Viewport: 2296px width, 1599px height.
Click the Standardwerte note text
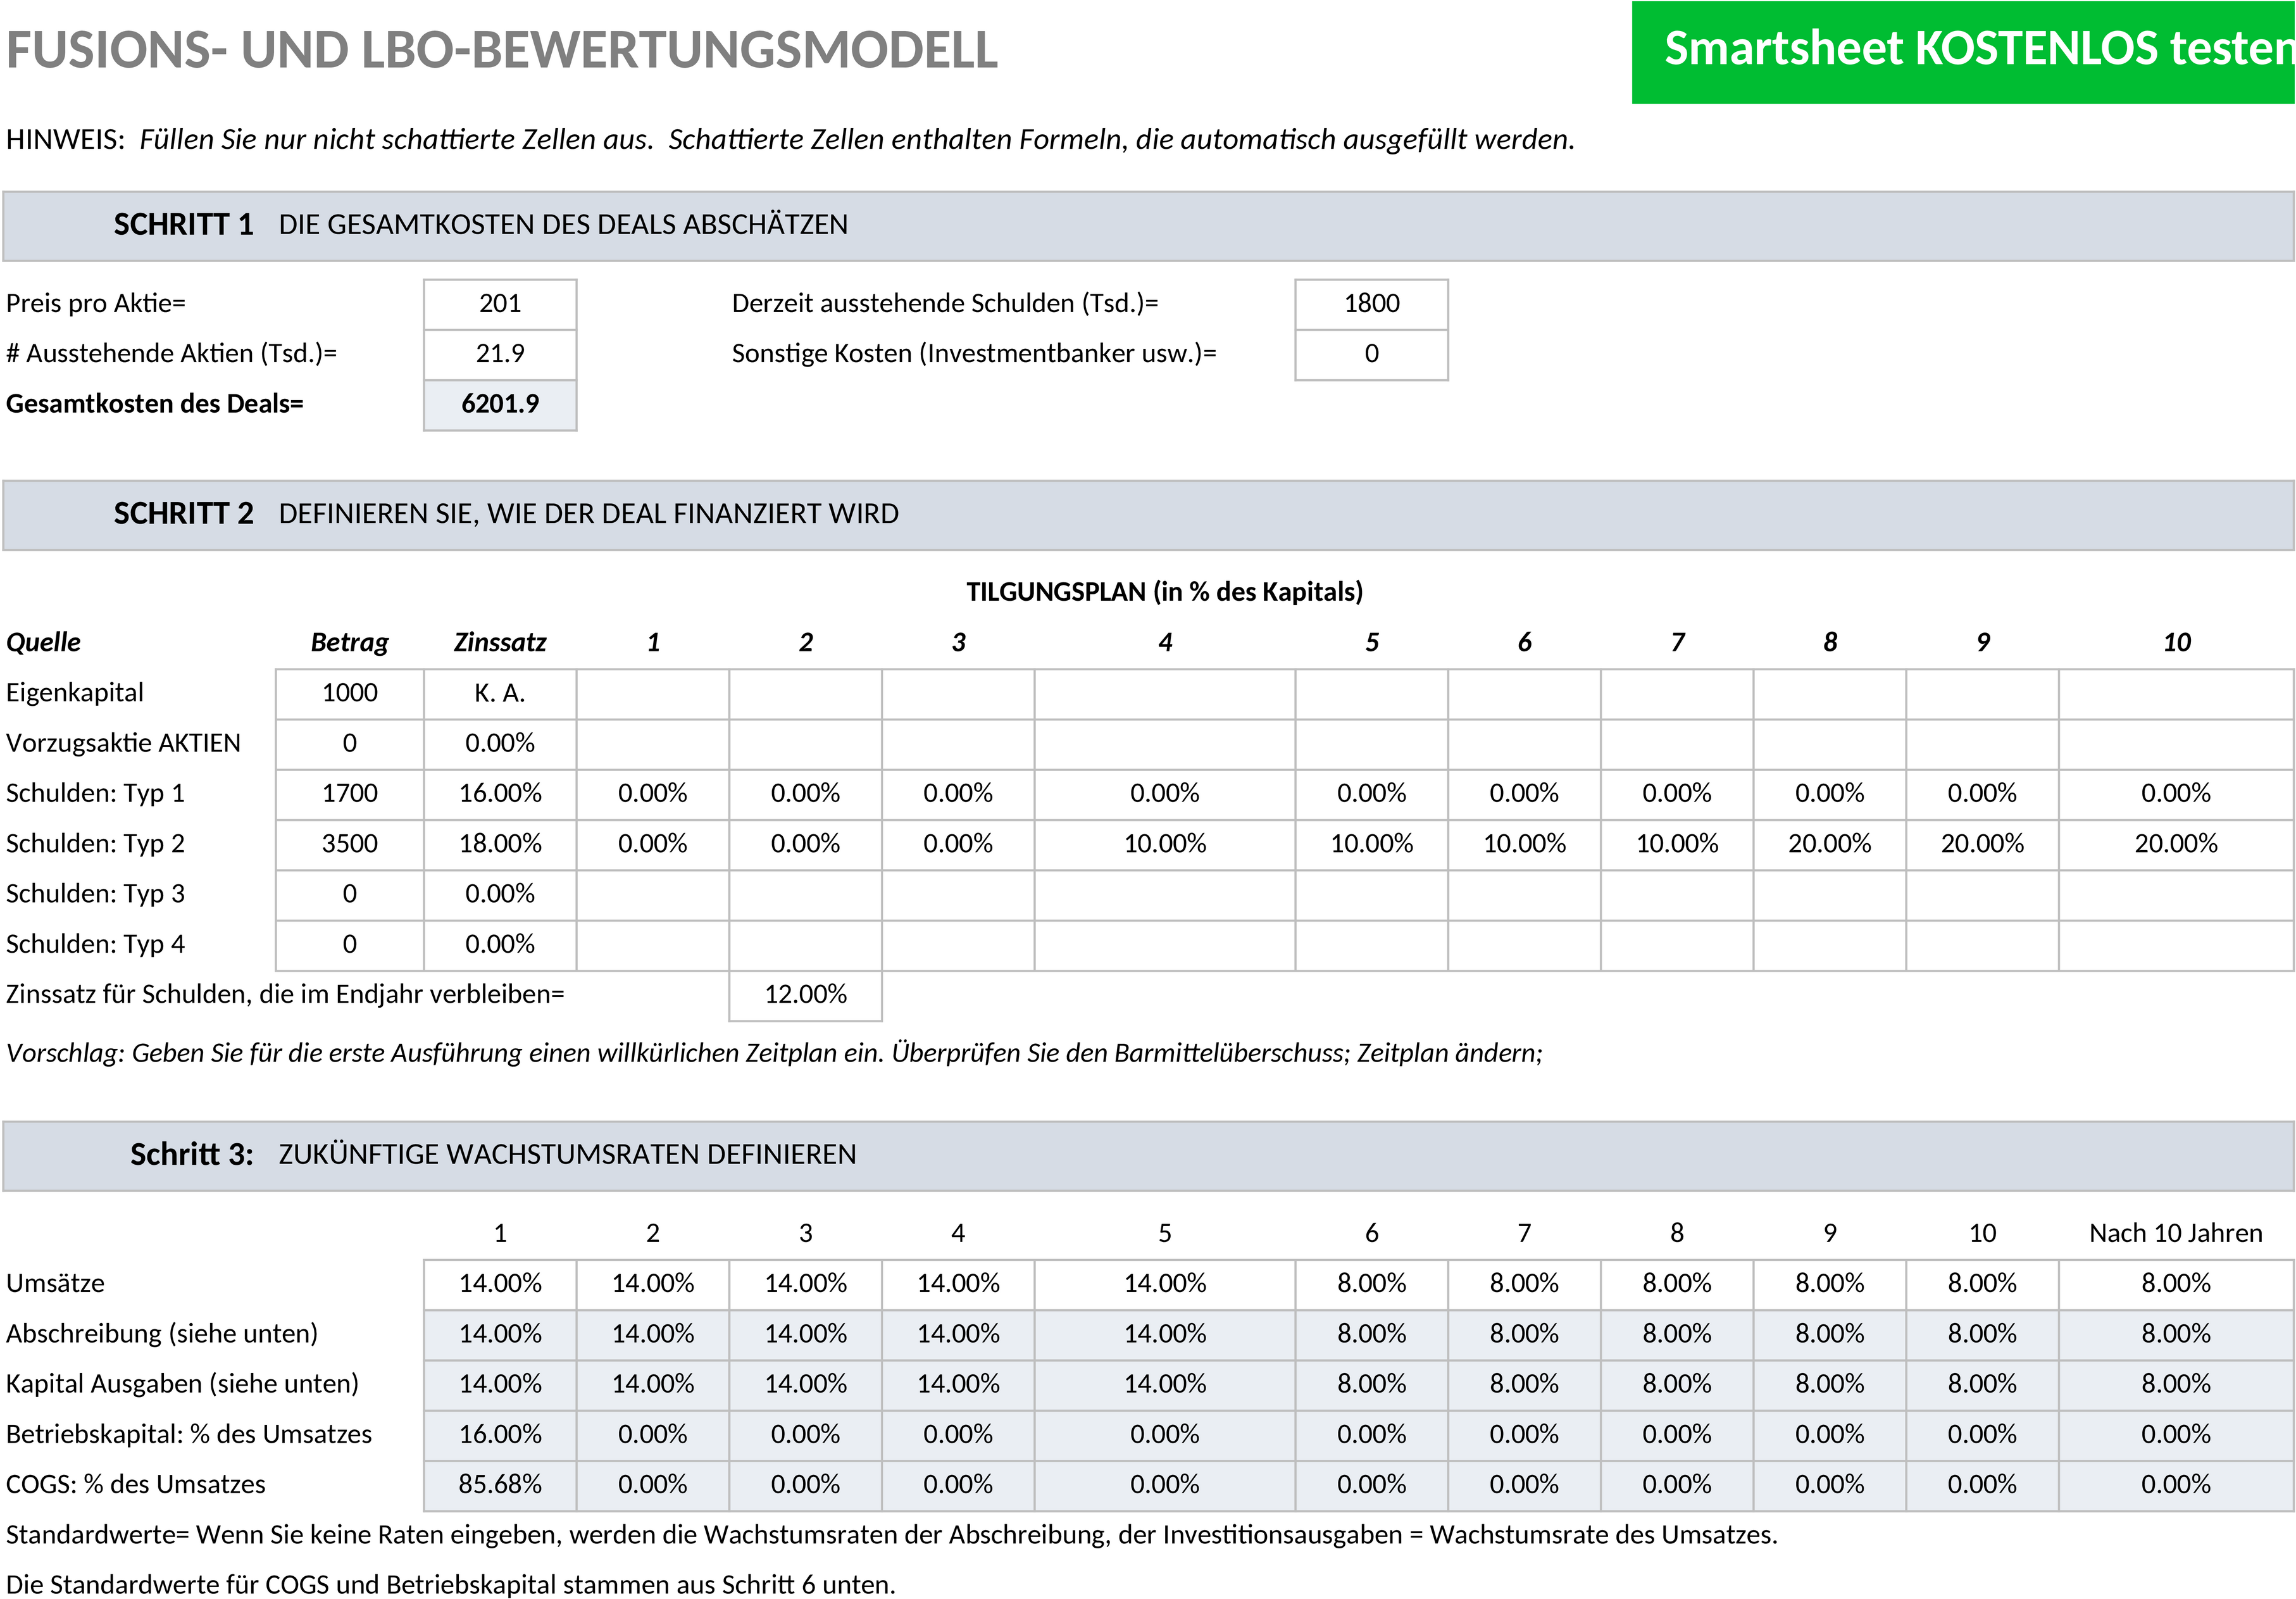pyautogui.click(x=892, y=1536)
